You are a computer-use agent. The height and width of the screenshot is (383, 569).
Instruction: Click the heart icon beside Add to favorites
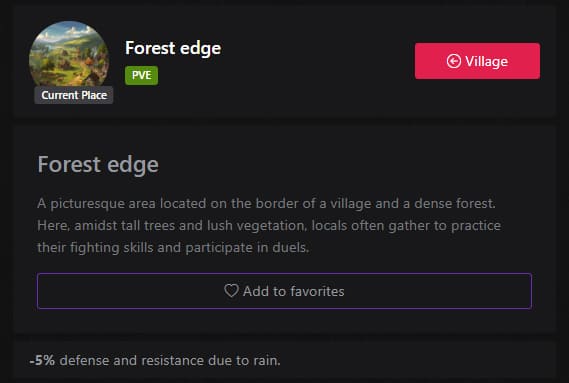pyautogui.click(x=231, y=291)
